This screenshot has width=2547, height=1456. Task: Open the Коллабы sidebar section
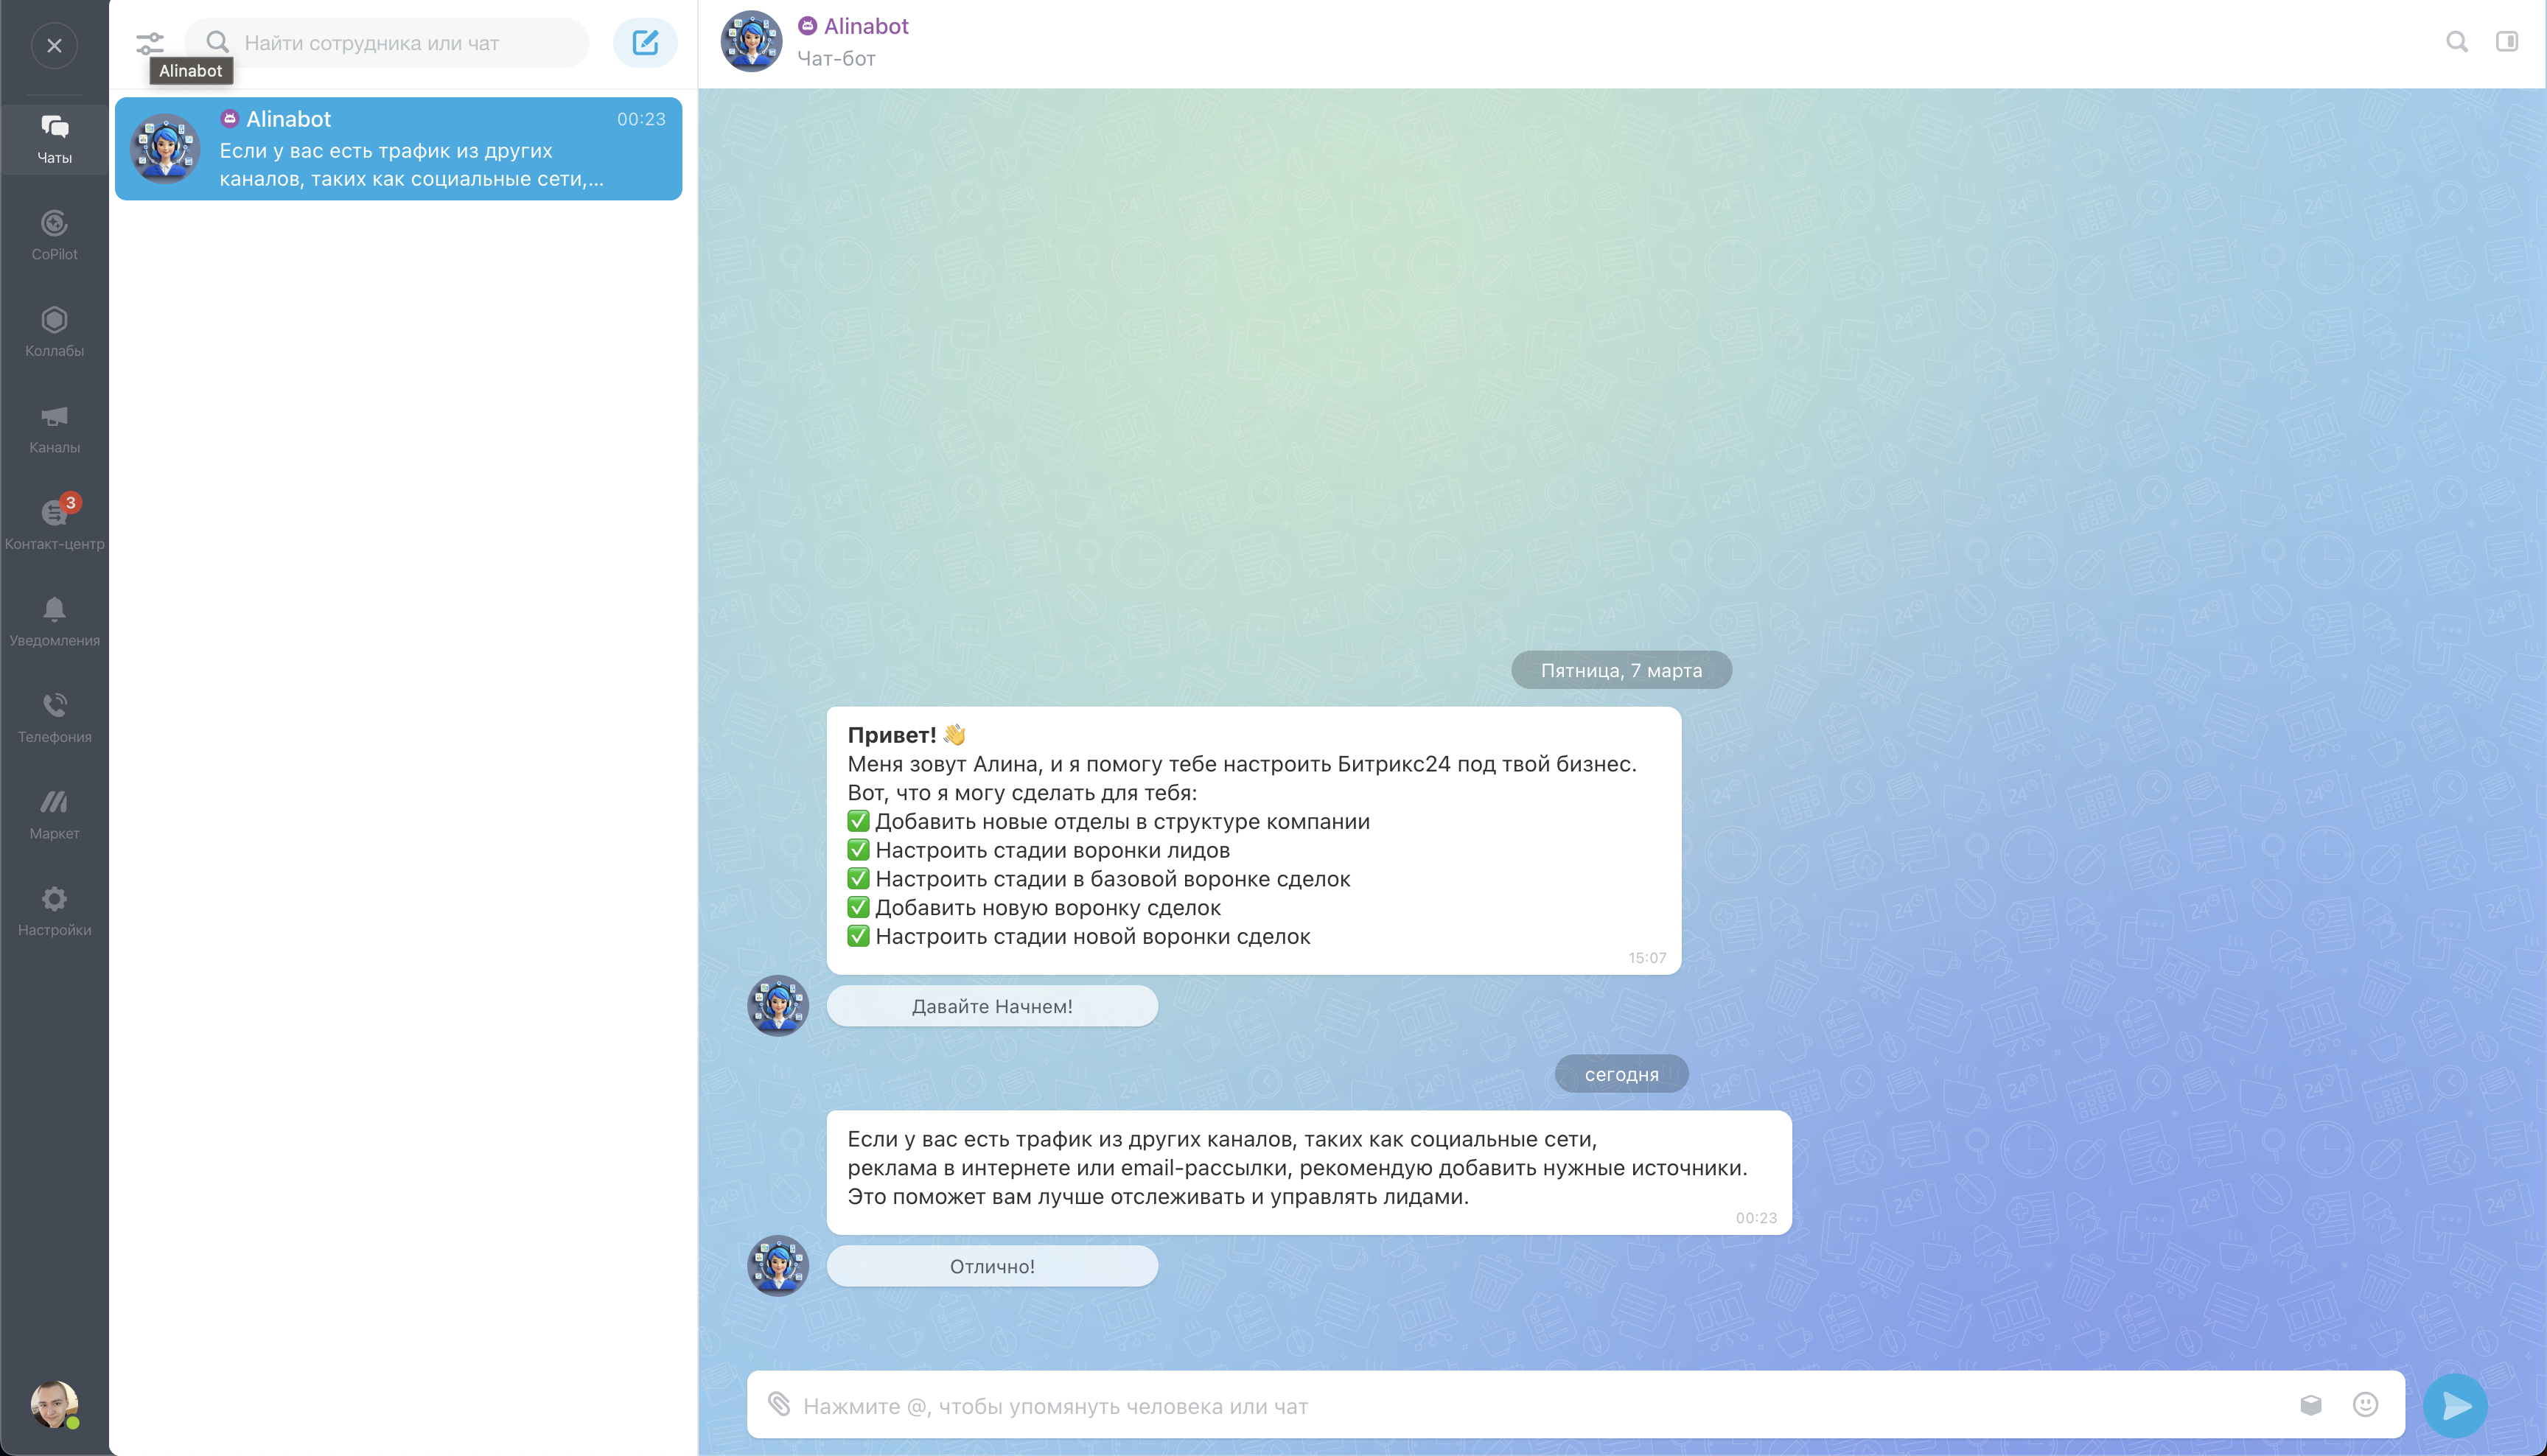[54, 331]
